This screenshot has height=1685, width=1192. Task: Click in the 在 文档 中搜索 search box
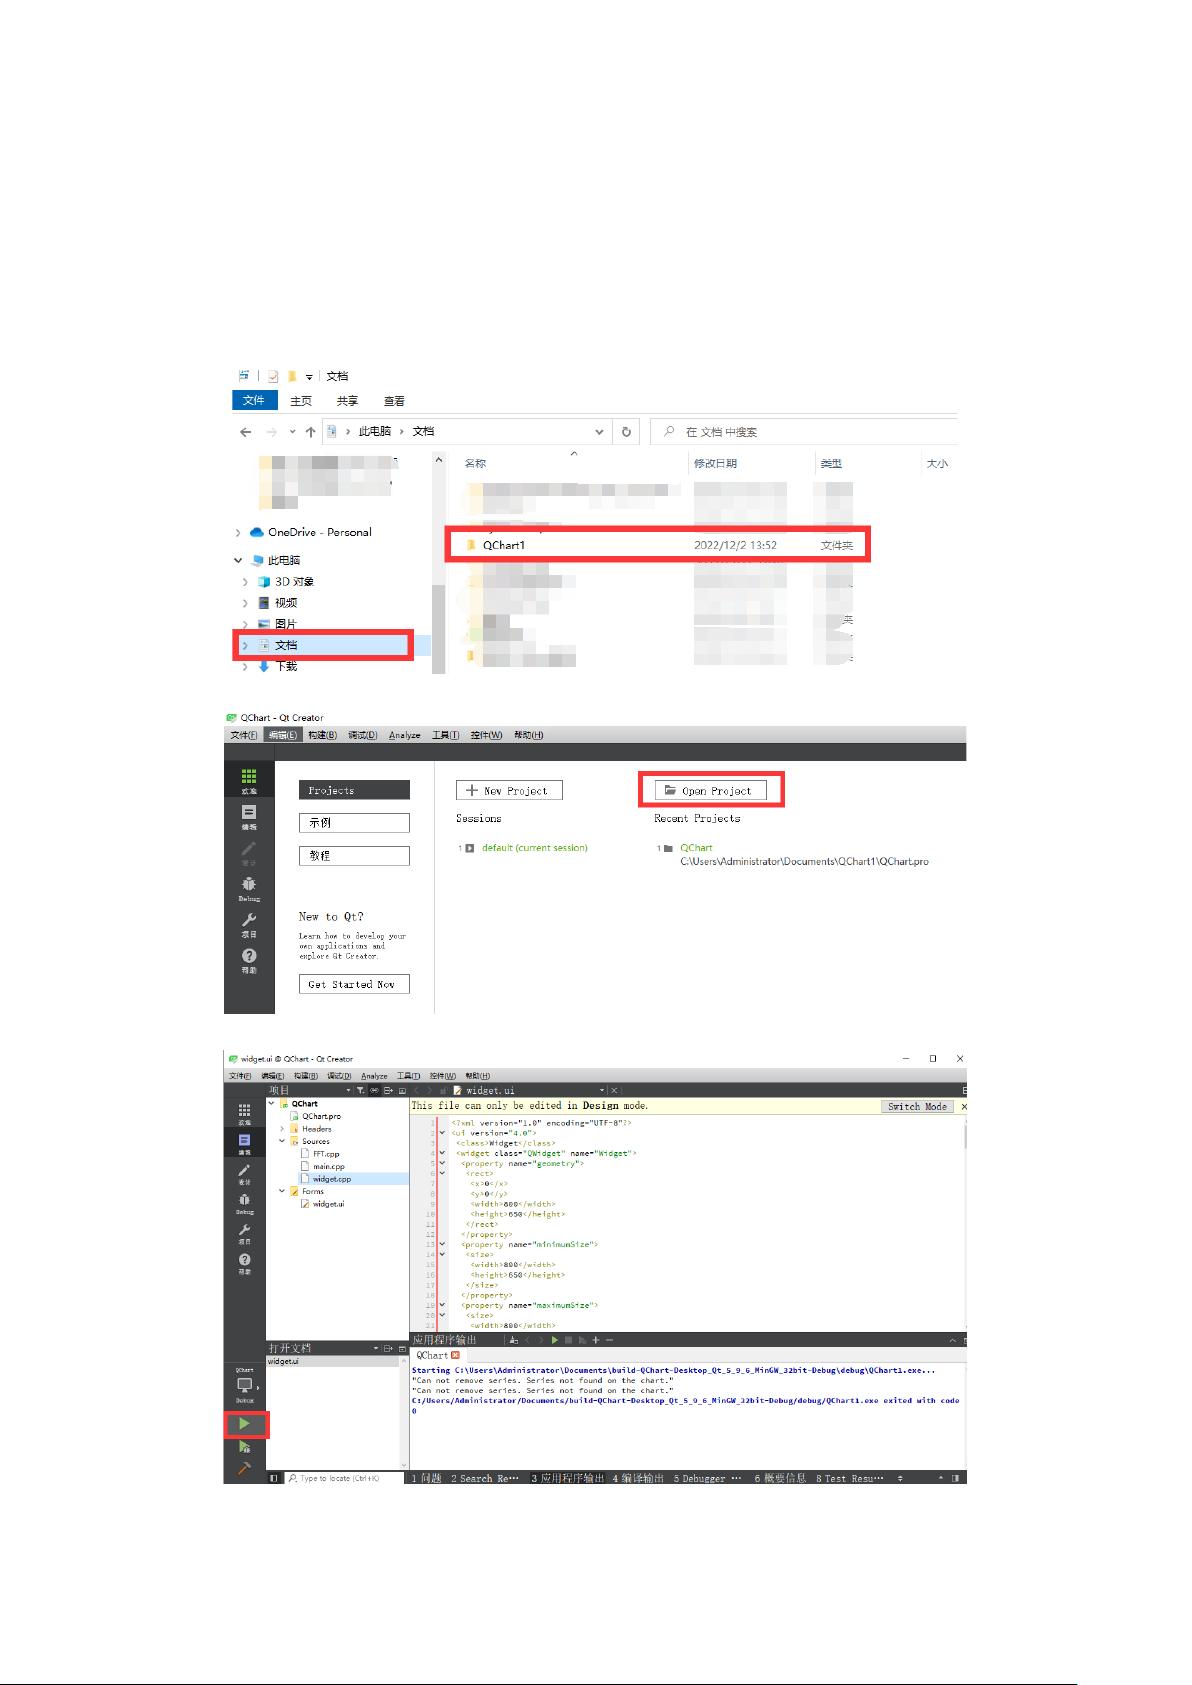click(804, 432)
